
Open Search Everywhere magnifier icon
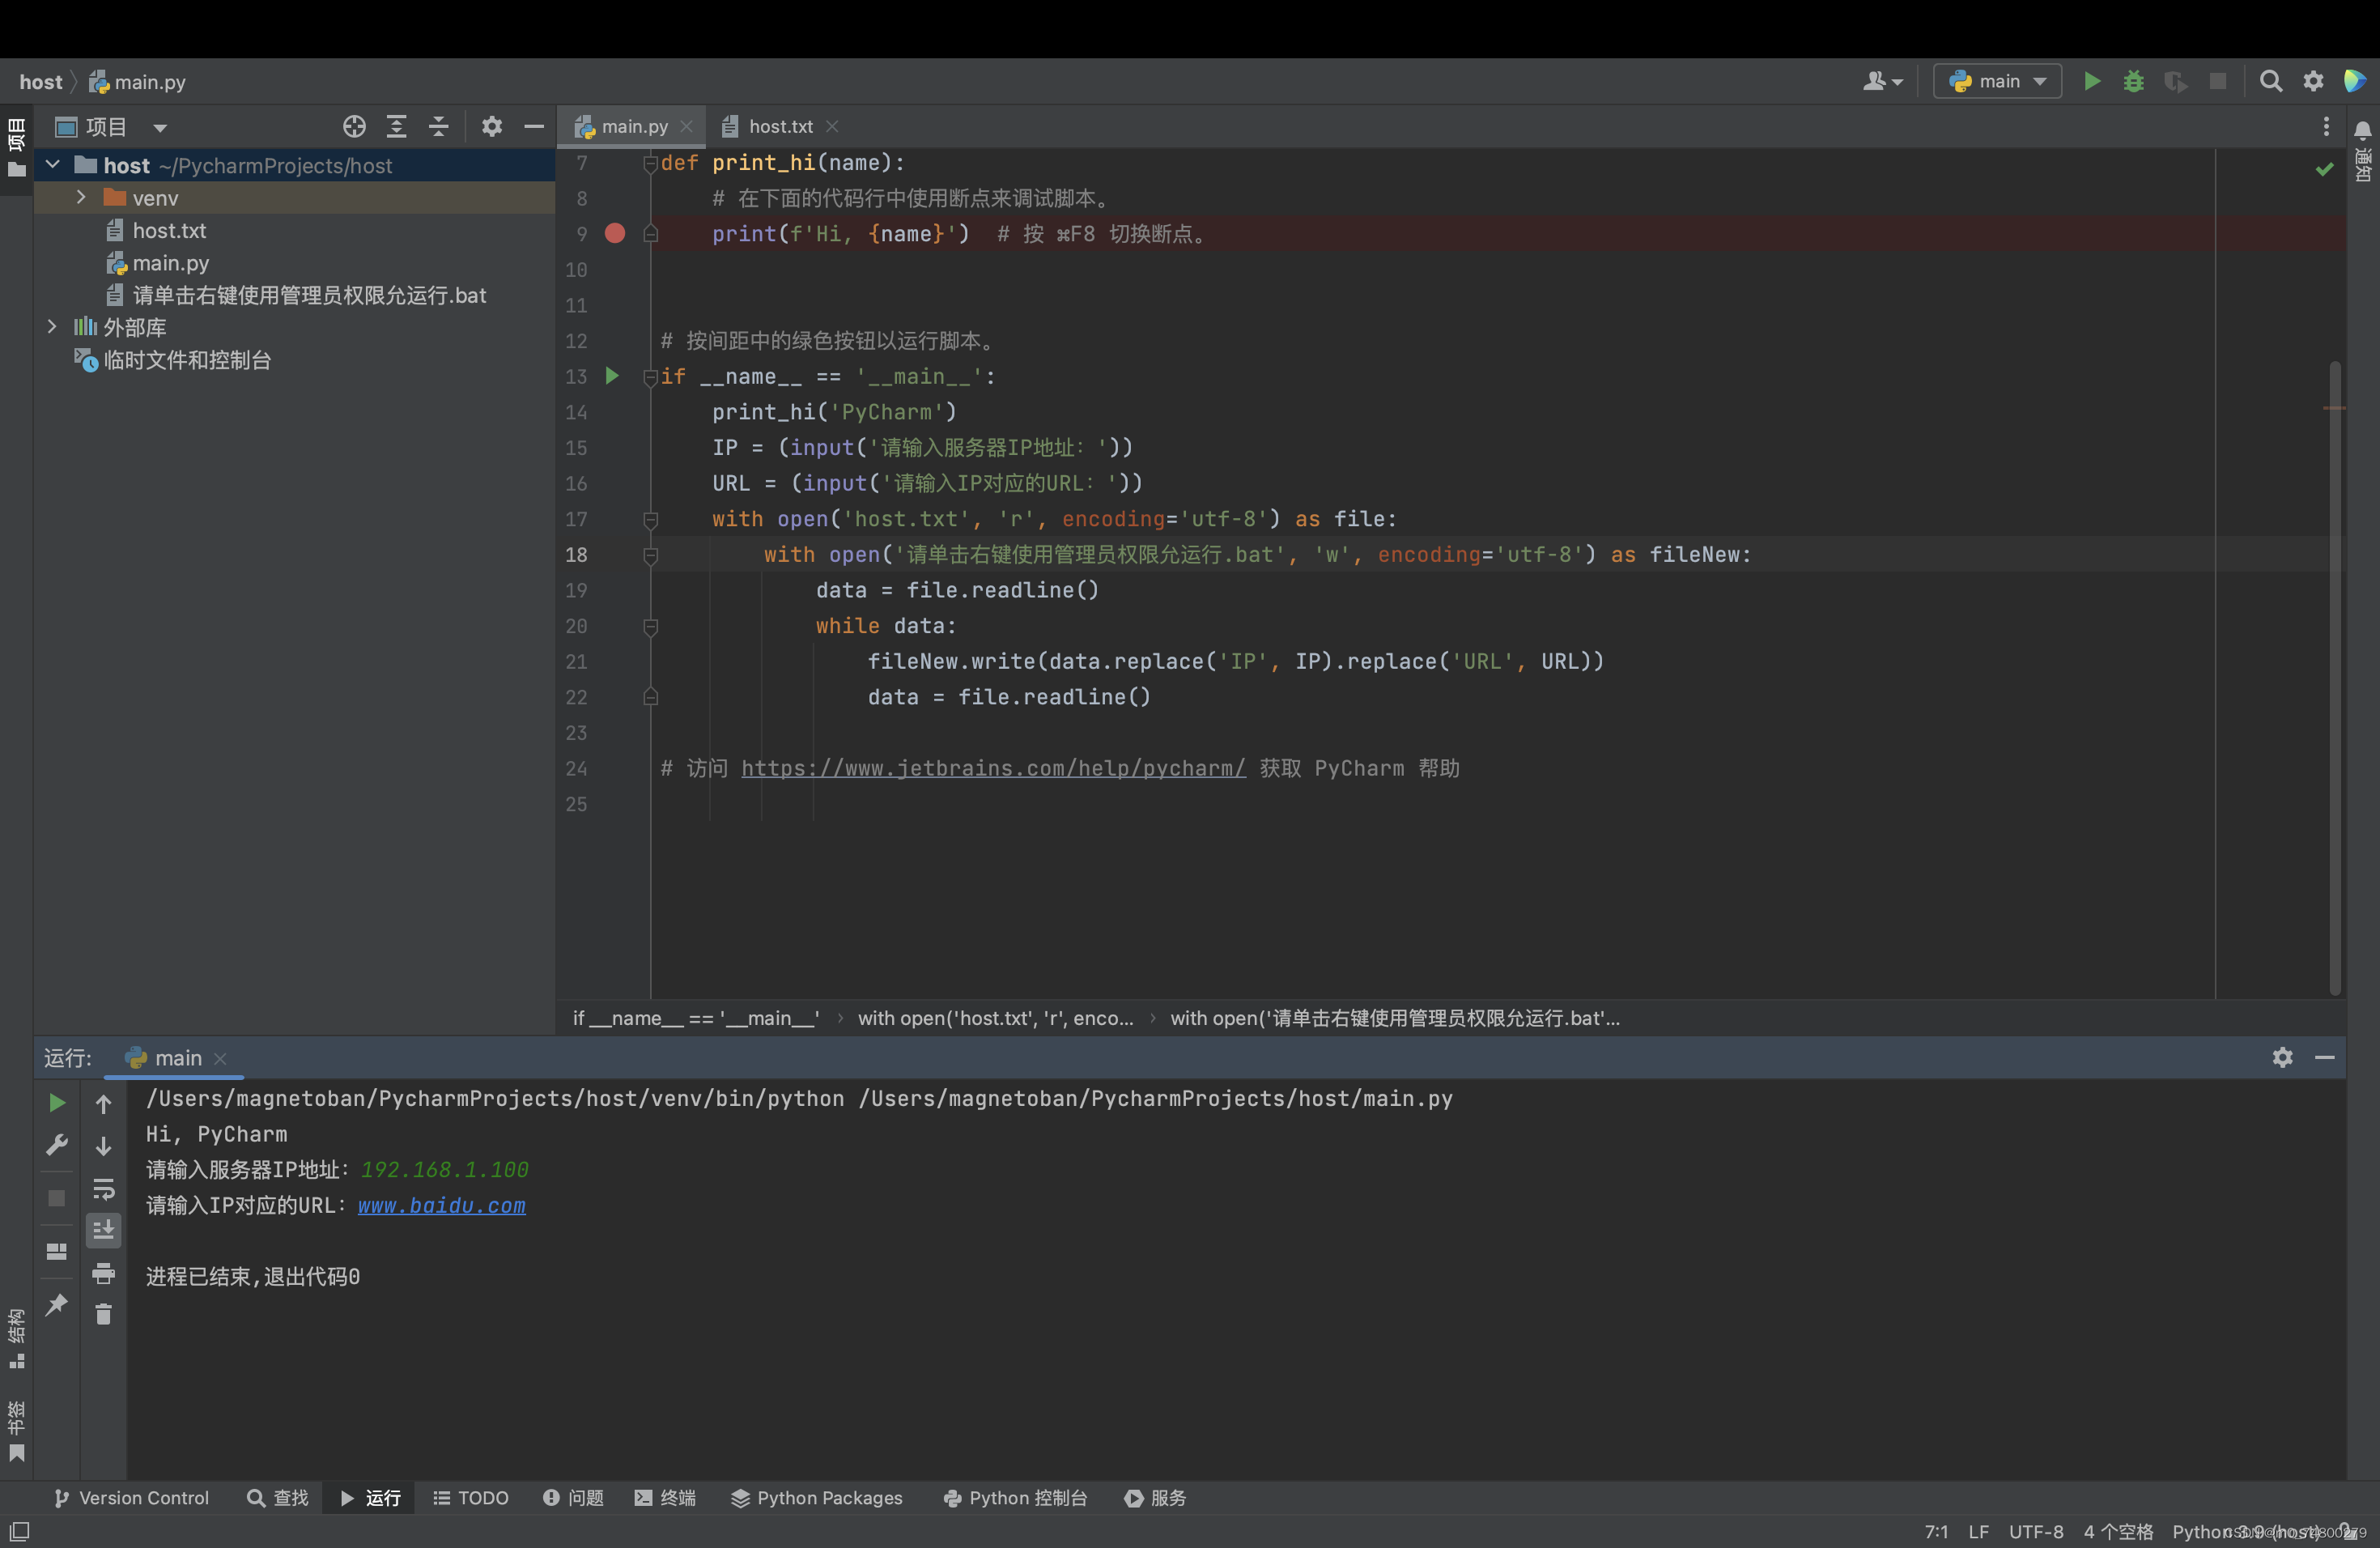click(x=2270, y=81)
